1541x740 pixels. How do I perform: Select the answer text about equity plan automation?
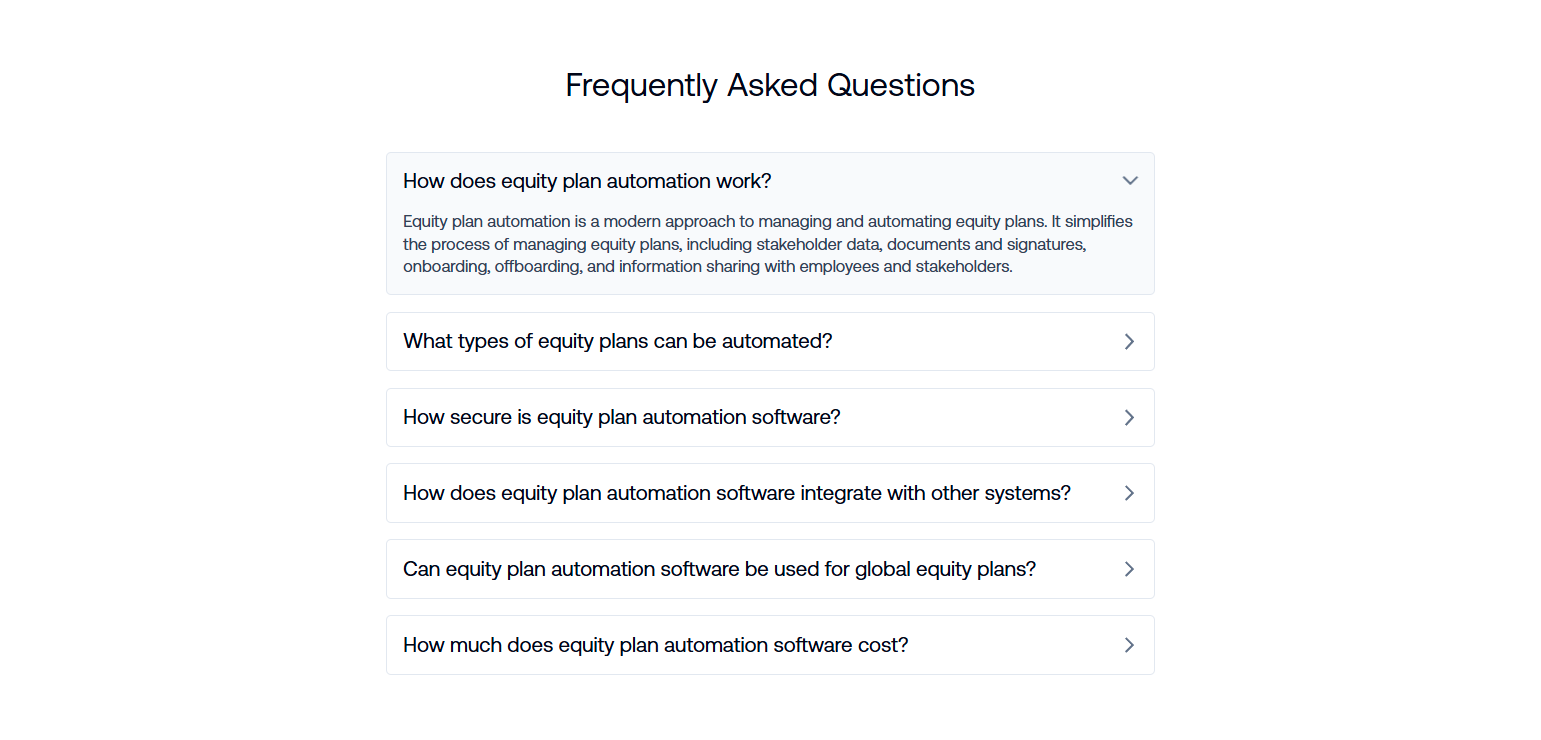767,244
